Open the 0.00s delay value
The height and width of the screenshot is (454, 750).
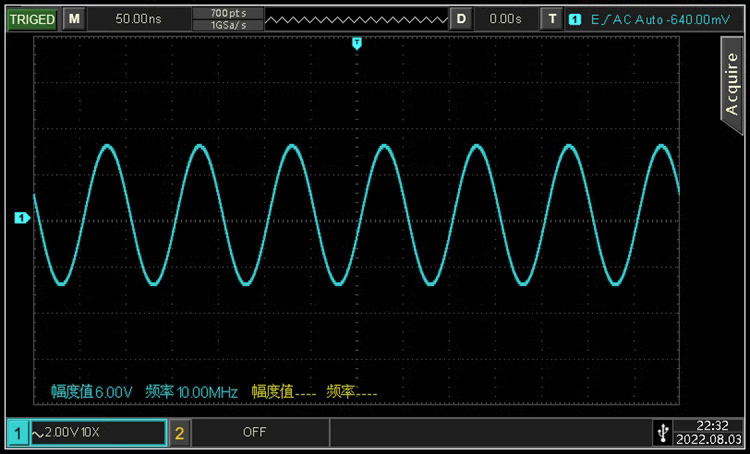pos(505,19)
